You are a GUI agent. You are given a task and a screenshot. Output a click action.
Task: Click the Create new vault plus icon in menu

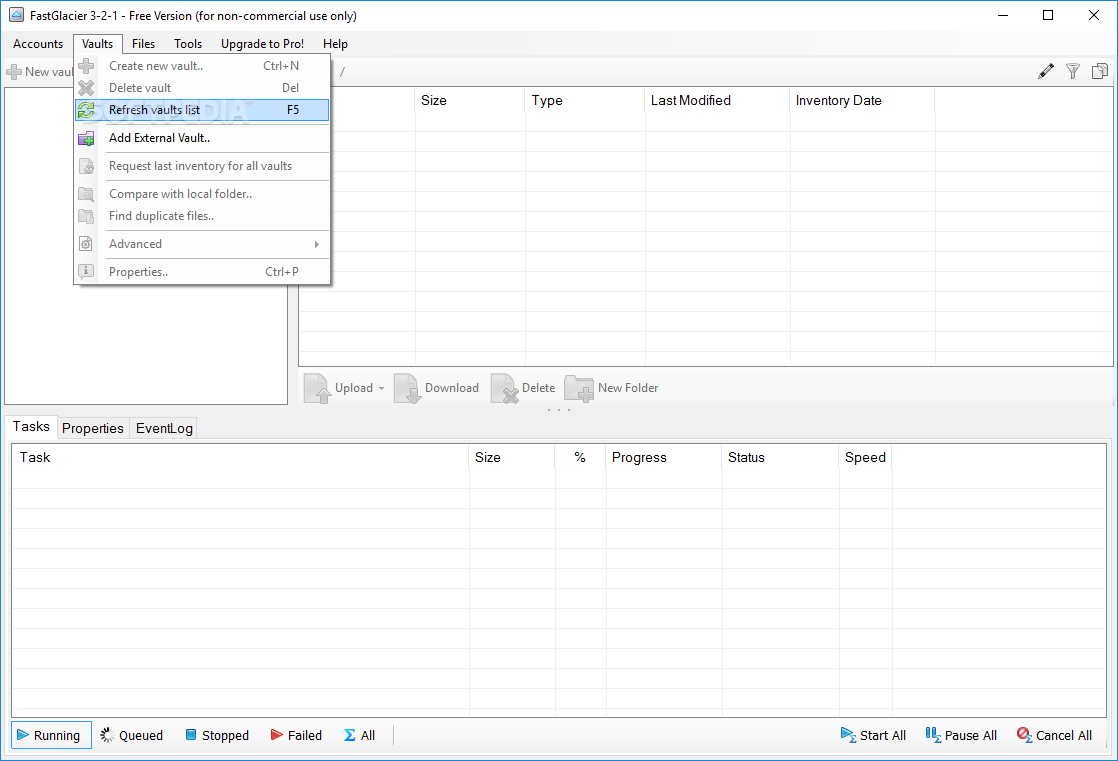[86, 66]
